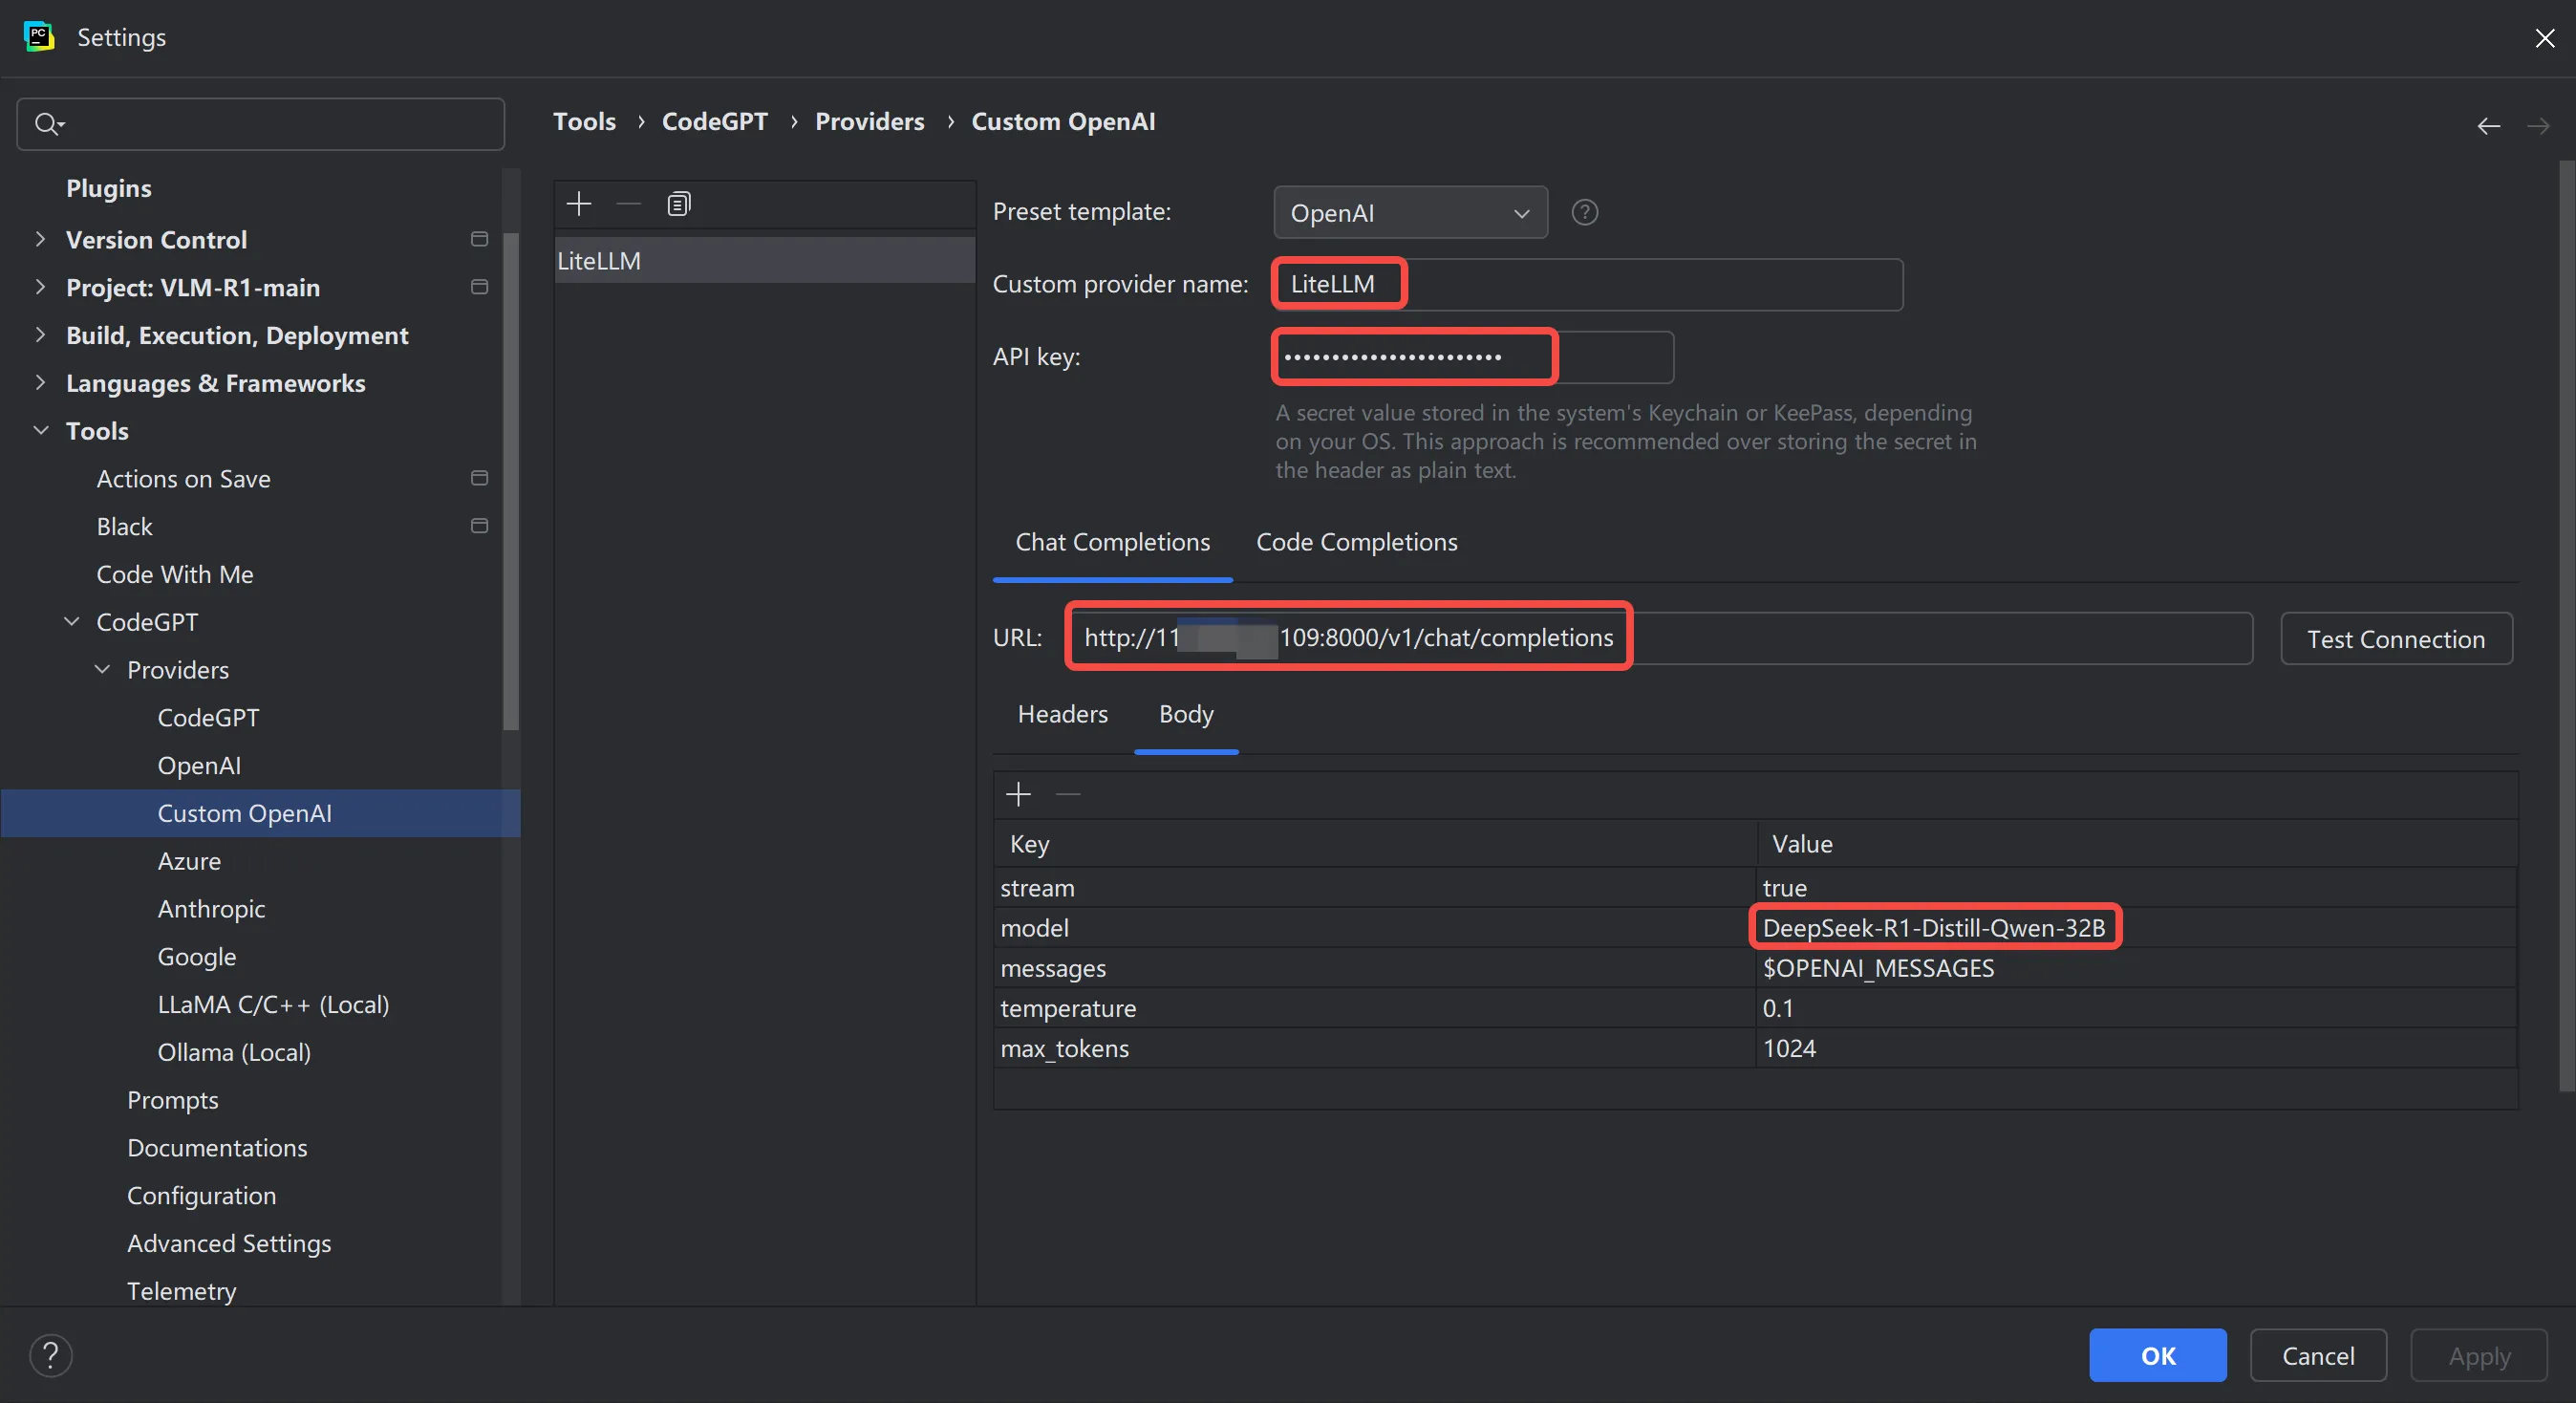
Task: Open the Telemetry settings page
Action: 181,1292
